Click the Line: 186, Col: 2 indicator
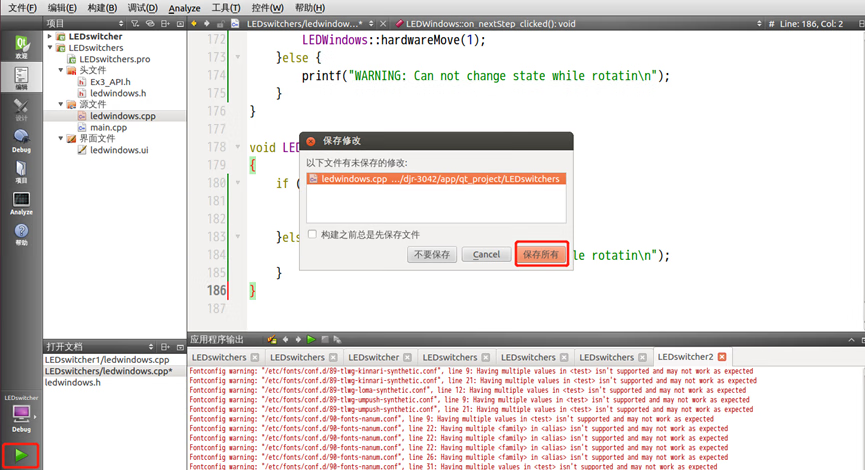This screenshot has height=470, width=865. pyautogui.click(x=811, y=24)
